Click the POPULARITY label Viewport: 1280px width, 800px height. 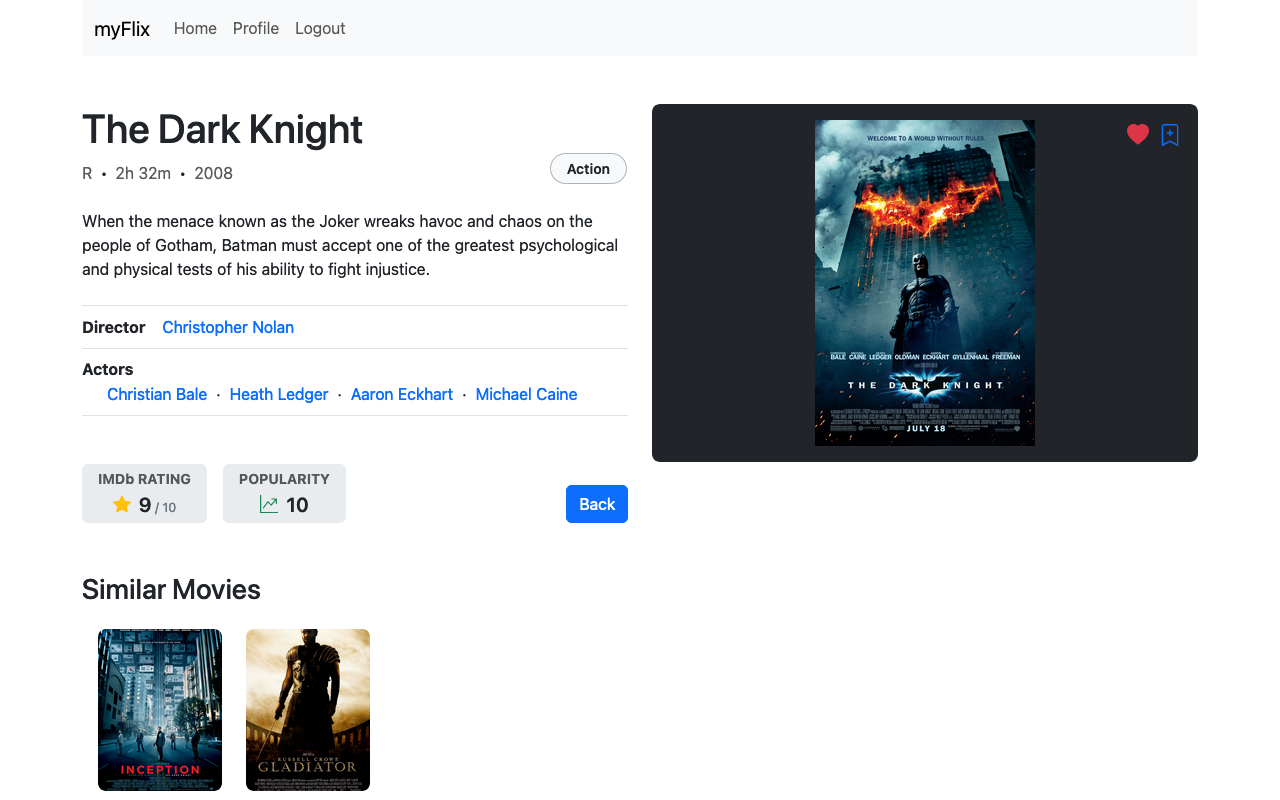284,479
